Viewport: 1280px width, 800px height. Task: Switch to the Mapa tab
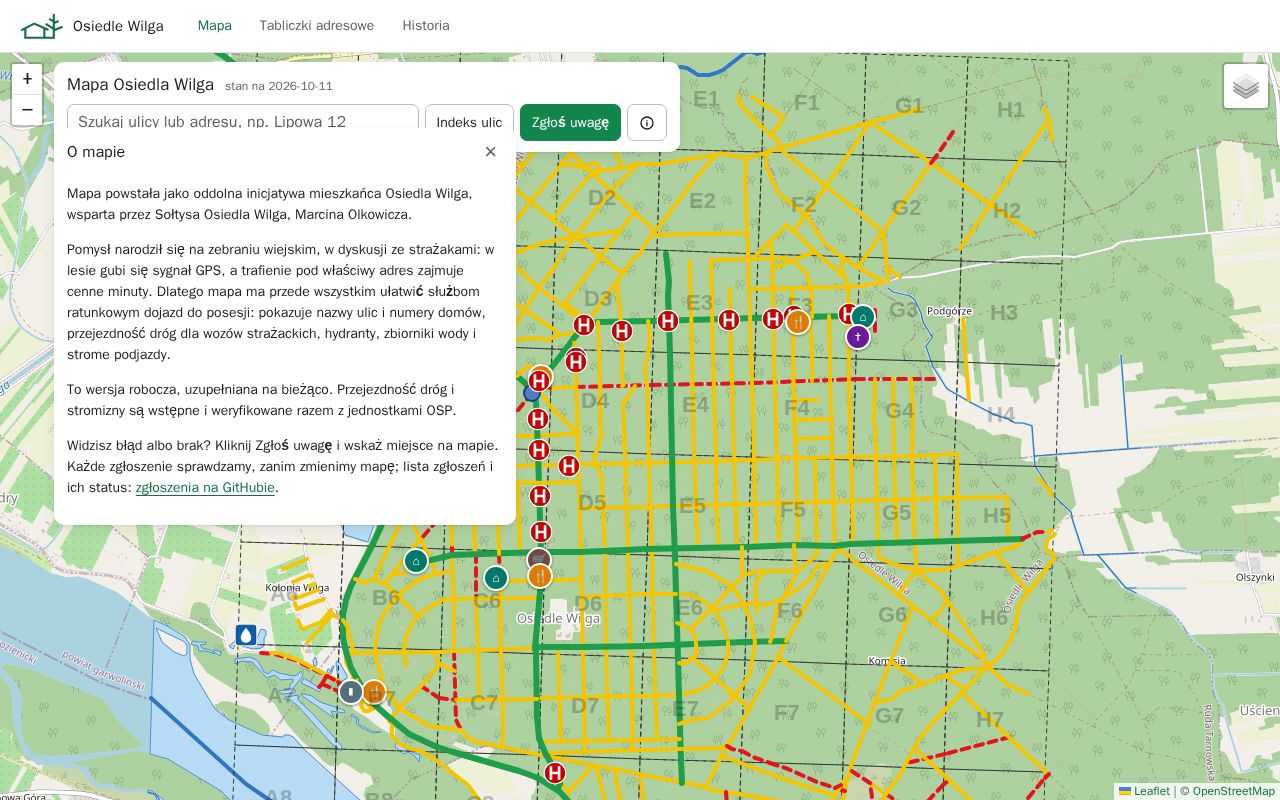(x=215, y=26)
